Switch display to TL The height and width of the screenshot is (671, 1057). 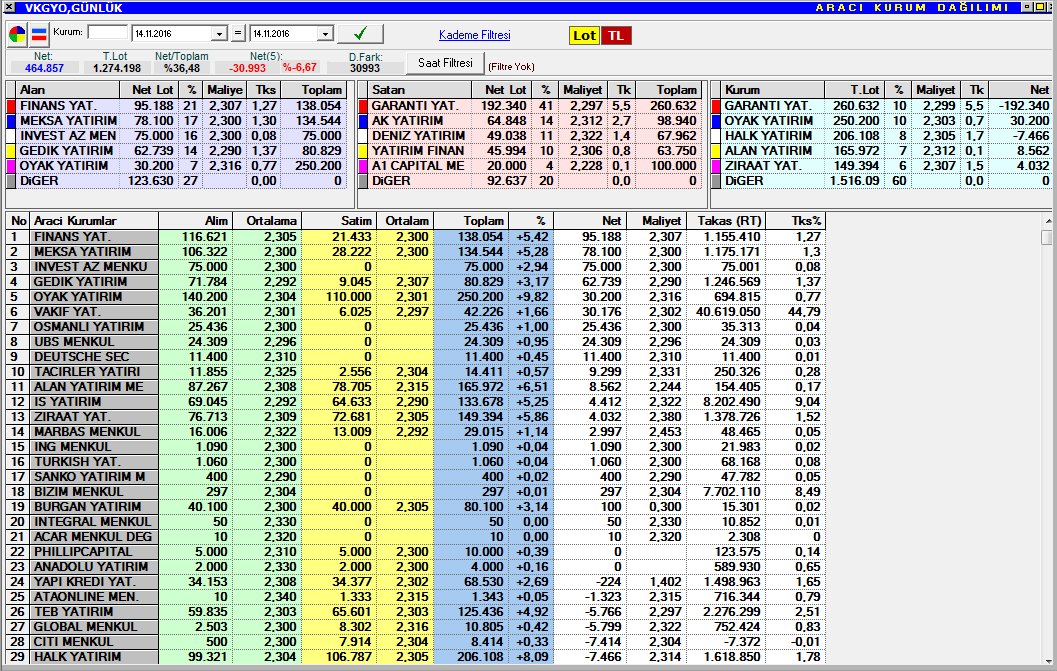616,36
